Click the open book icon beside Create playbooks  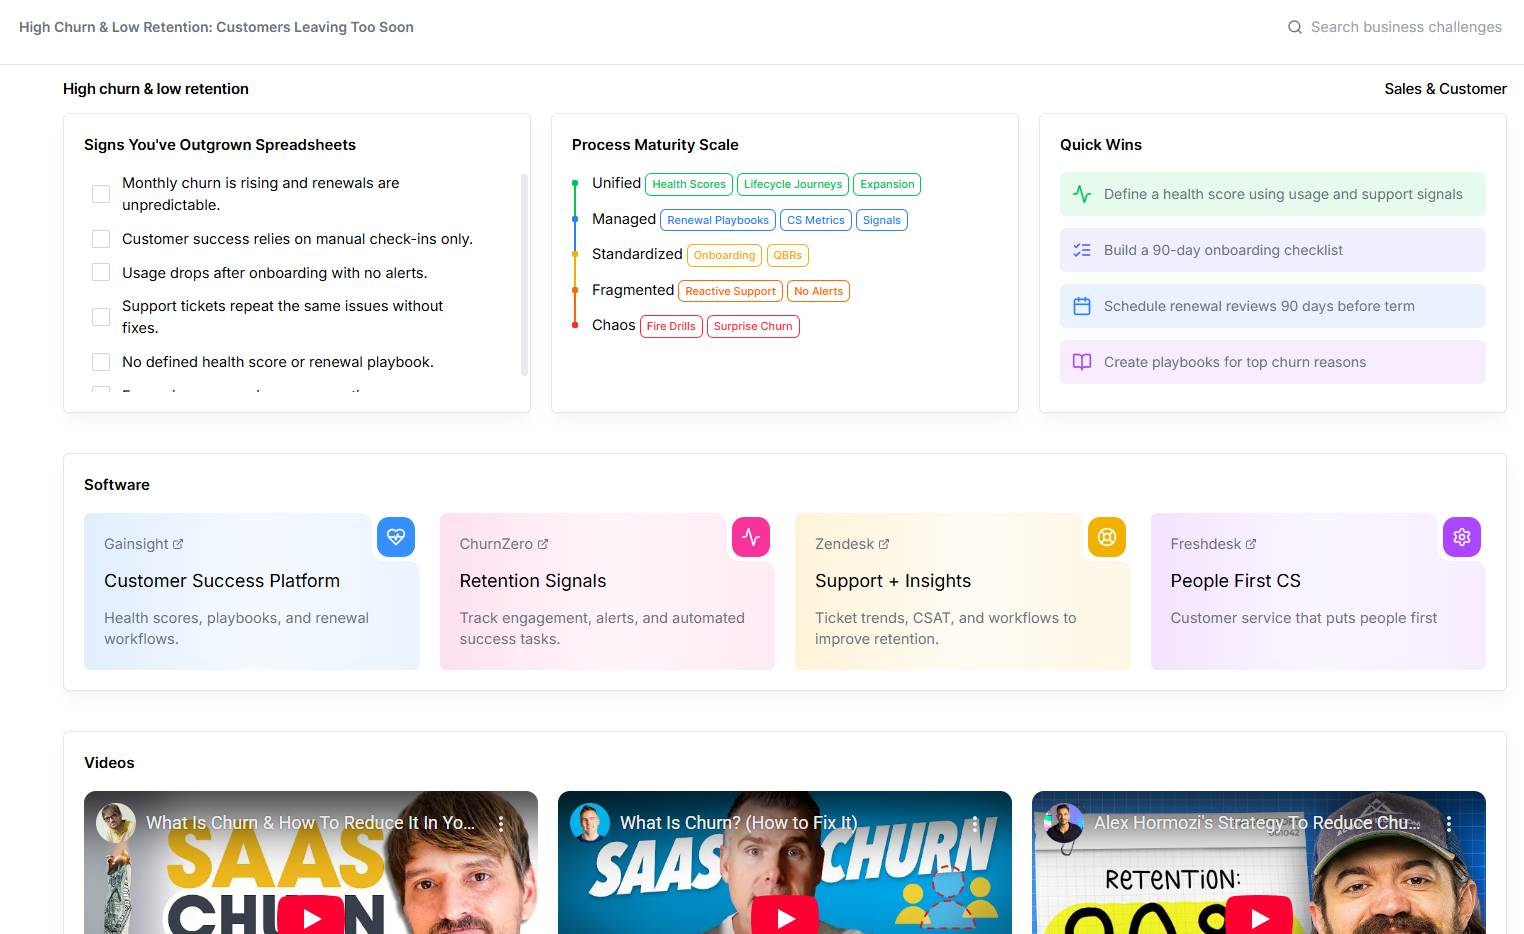(x=1082, y=361)
